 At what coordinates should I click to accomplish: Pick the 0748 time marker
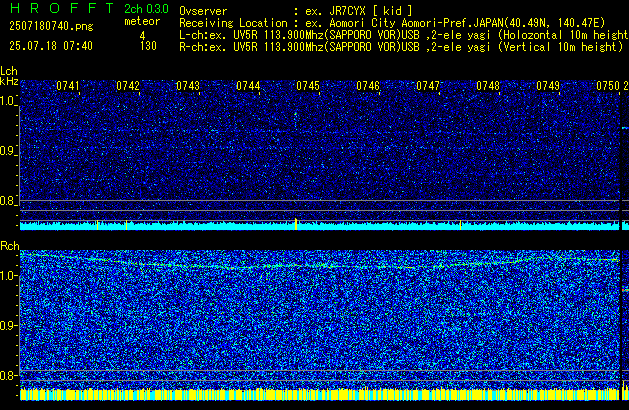pyautogui.click(x=488, y=86)
